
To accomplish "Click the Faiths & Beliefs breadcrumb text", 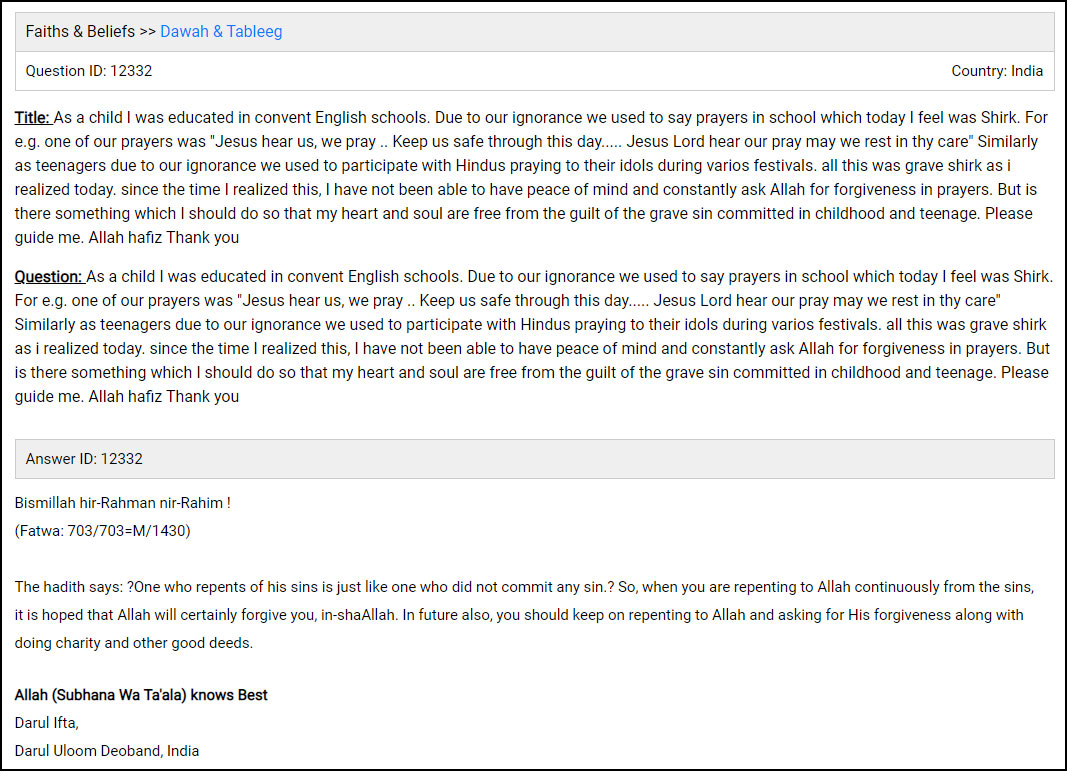I will tap(80, 32).
